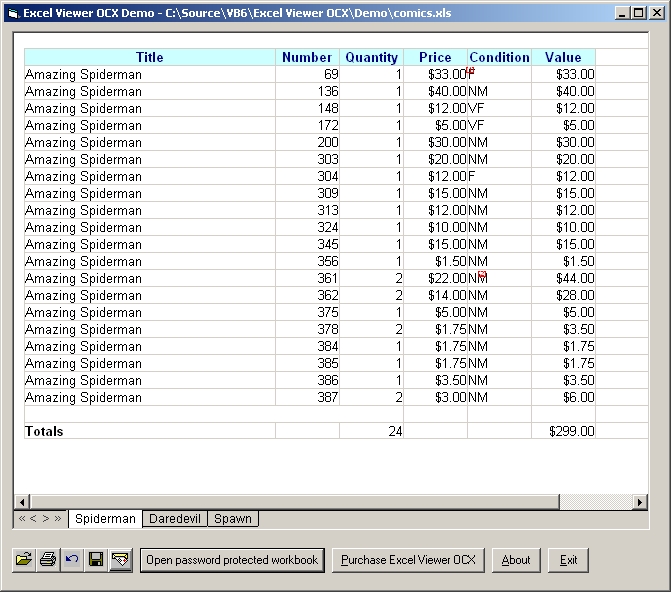Click the application icon in the title bar

14,13
